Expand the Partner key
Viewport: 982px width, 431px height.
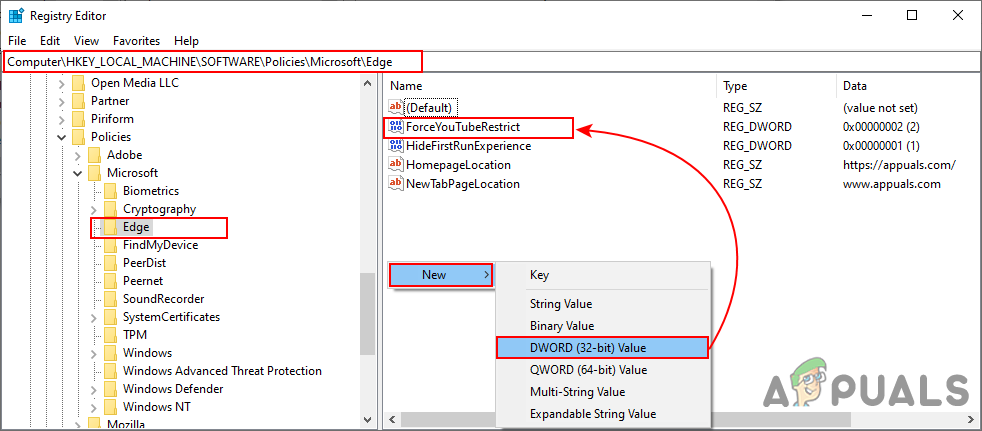pos(61,101)
